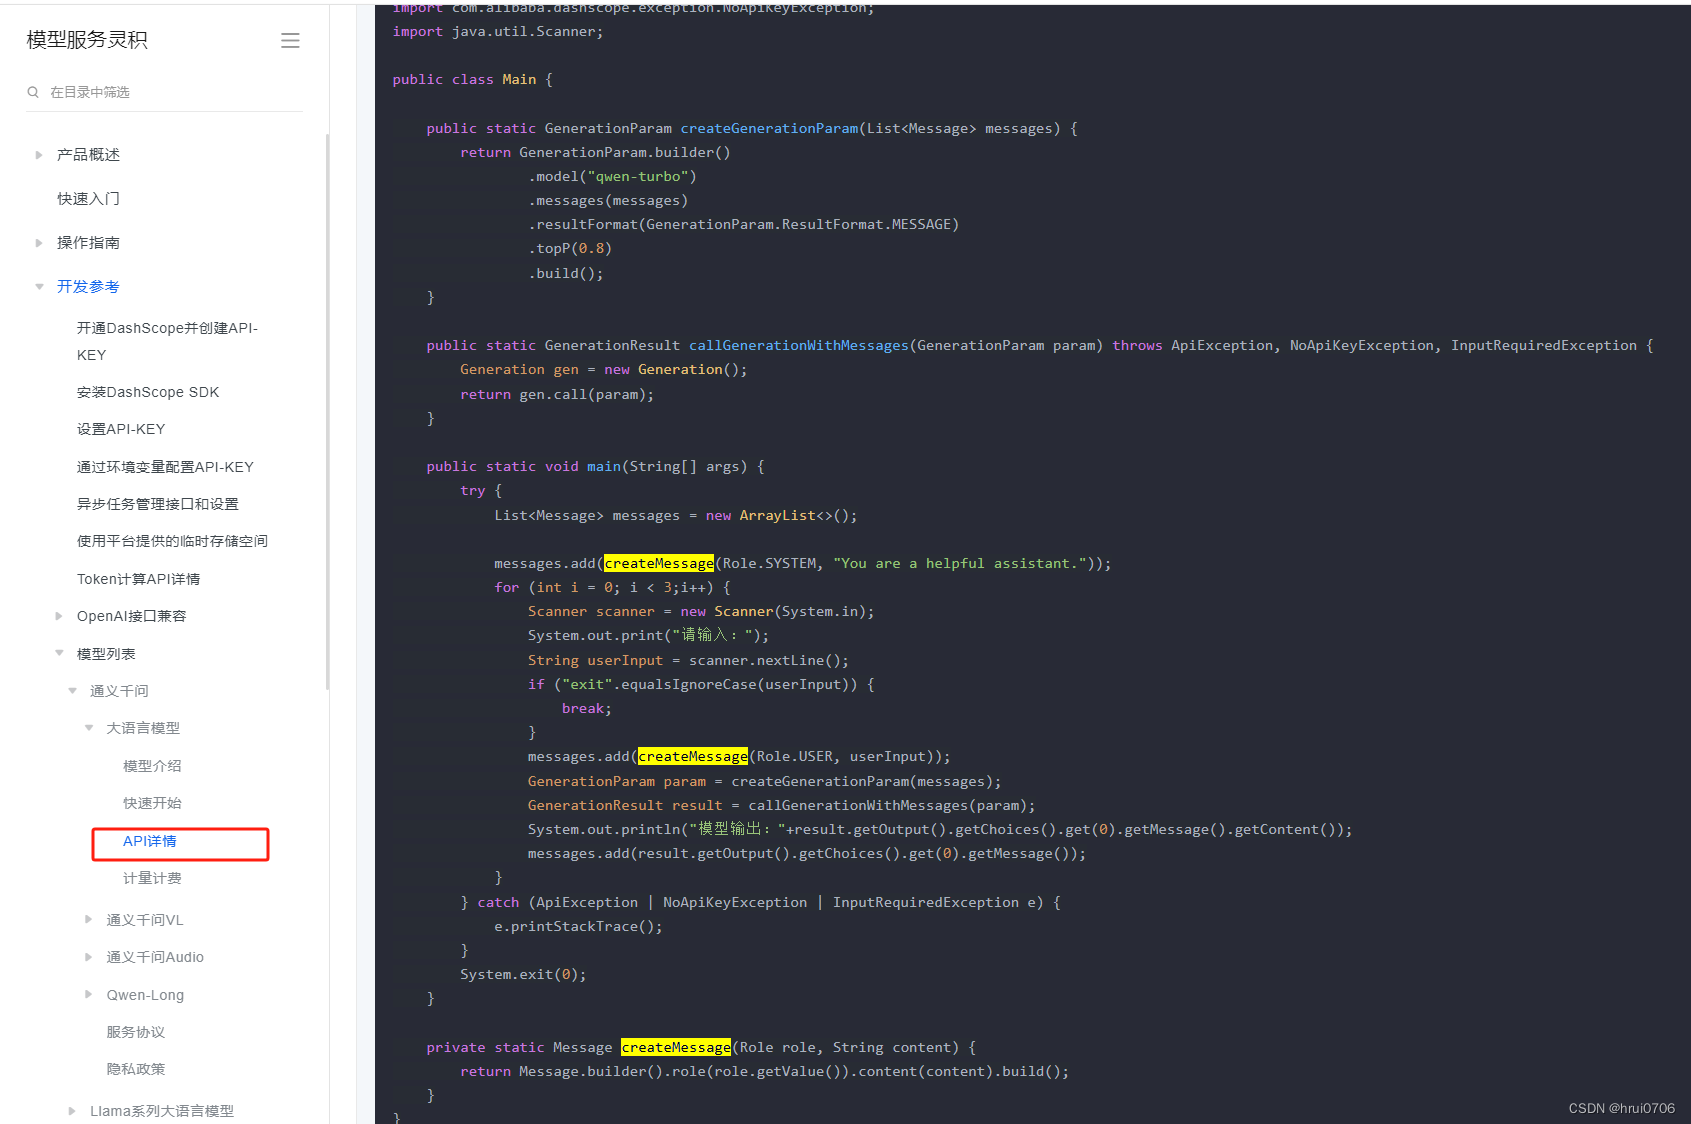
Task: Expand the Llama系列大语言模型 node arrow
Action: click(x=72, y=1111)
